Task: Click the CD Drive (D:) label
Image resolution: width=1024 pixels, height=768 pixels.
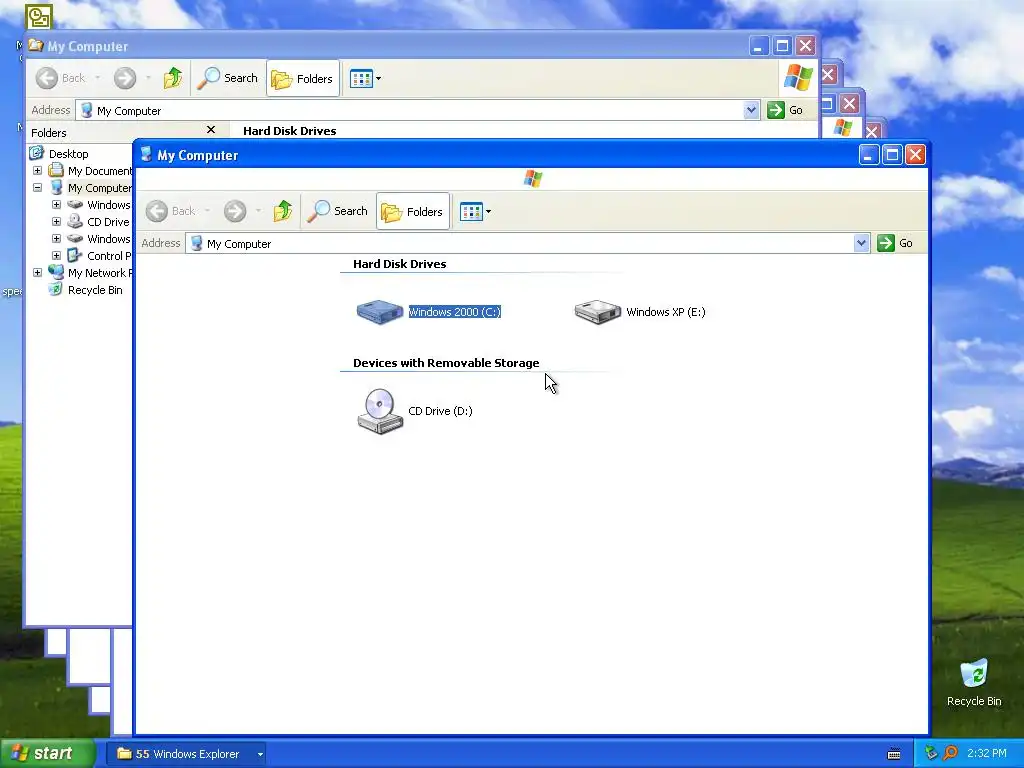Action: 440,411
